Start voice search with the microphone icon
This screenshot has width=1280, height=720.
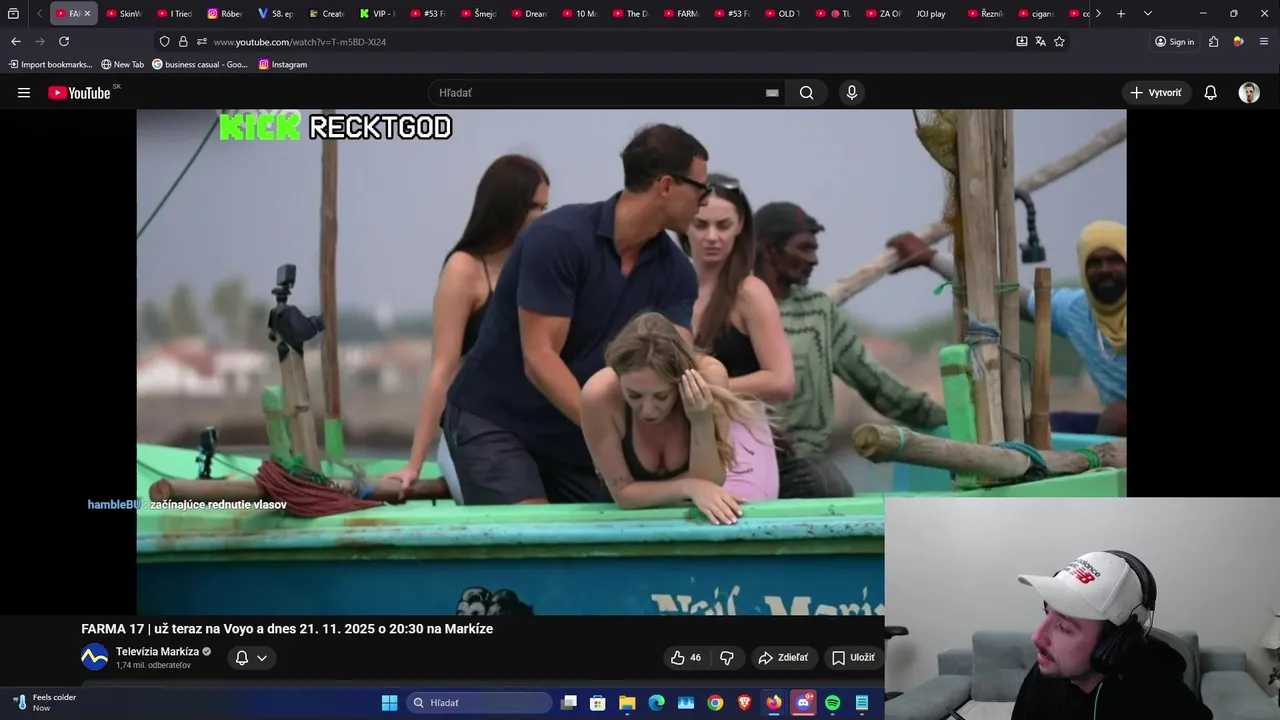coord(852,93)
